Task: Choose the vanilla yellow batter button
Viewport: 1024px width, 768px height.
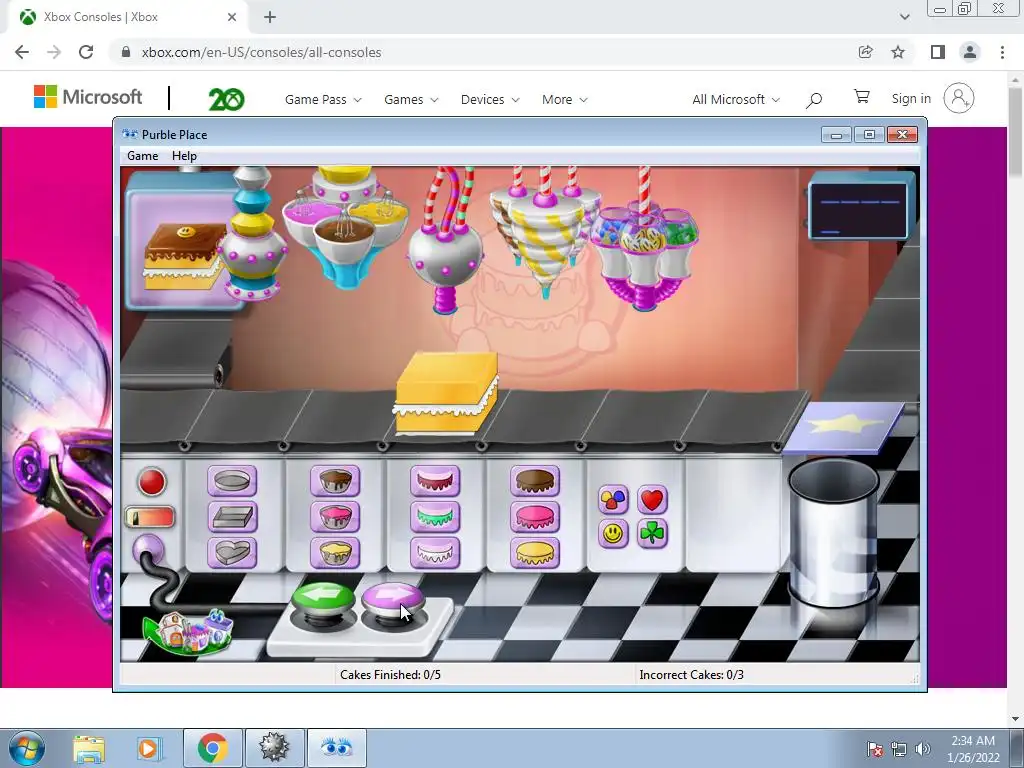Action: (x=335, y=552)
